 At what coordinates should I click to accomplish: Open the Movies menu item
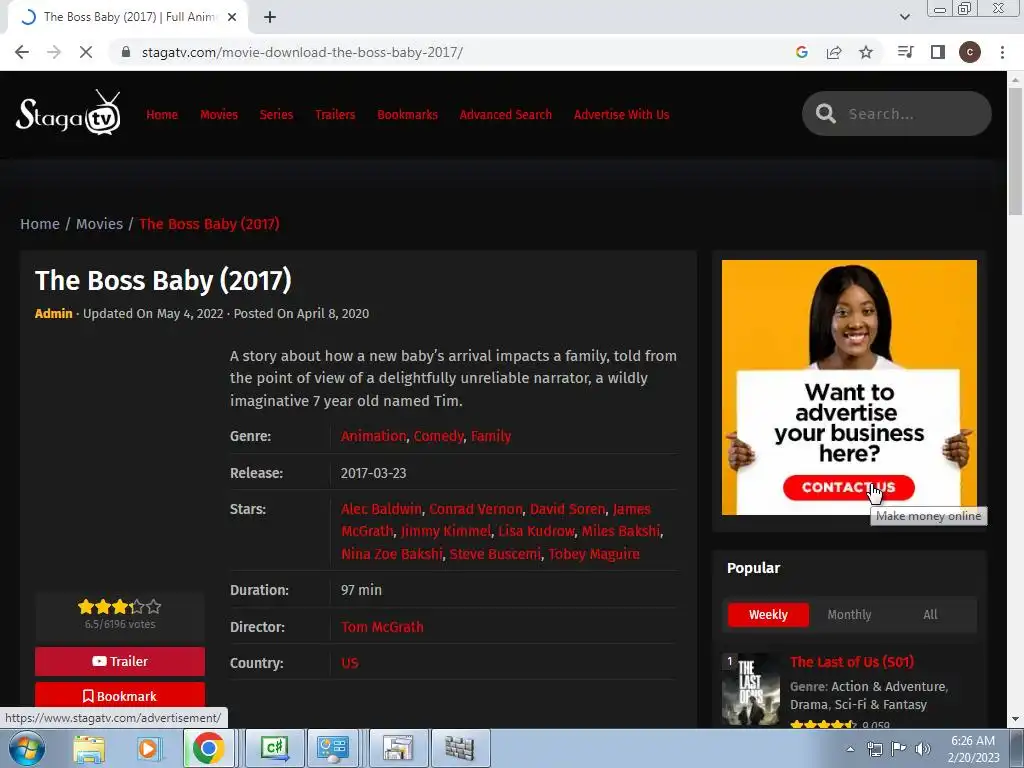tap(219, 114)
